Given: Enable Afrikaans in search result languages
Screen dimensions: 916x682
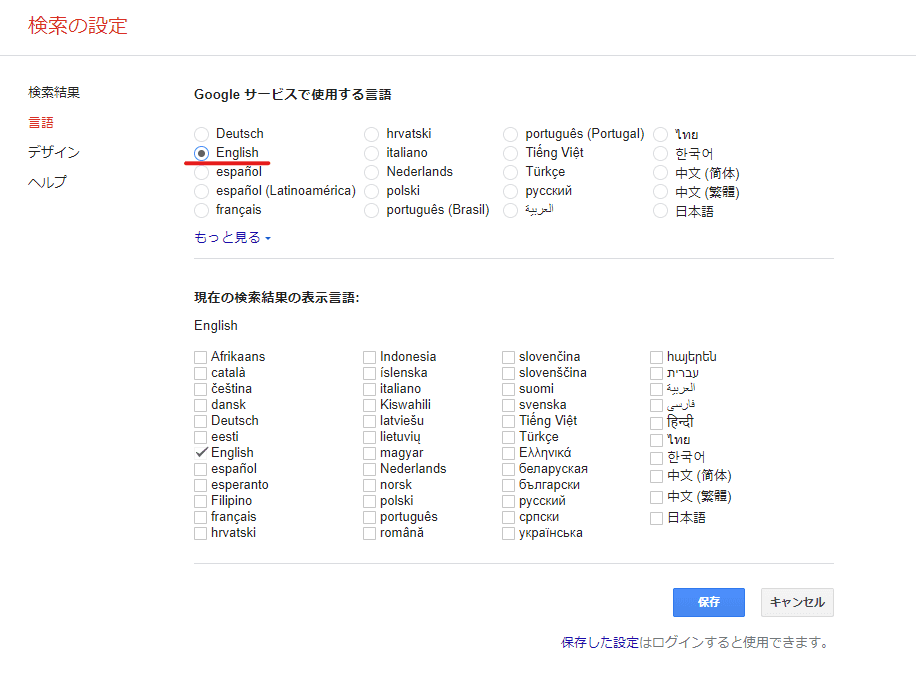Looking at the screenshot, I should tap(201, 357).
